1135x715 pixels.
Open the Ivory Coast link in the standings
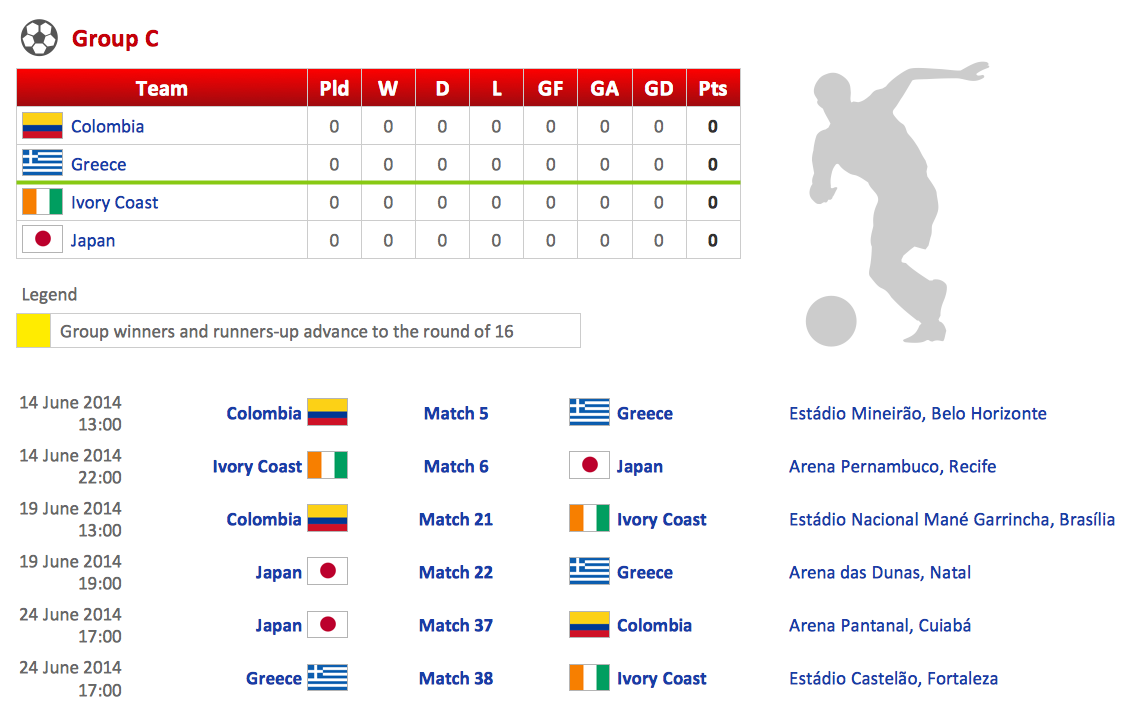pos(114,202)
